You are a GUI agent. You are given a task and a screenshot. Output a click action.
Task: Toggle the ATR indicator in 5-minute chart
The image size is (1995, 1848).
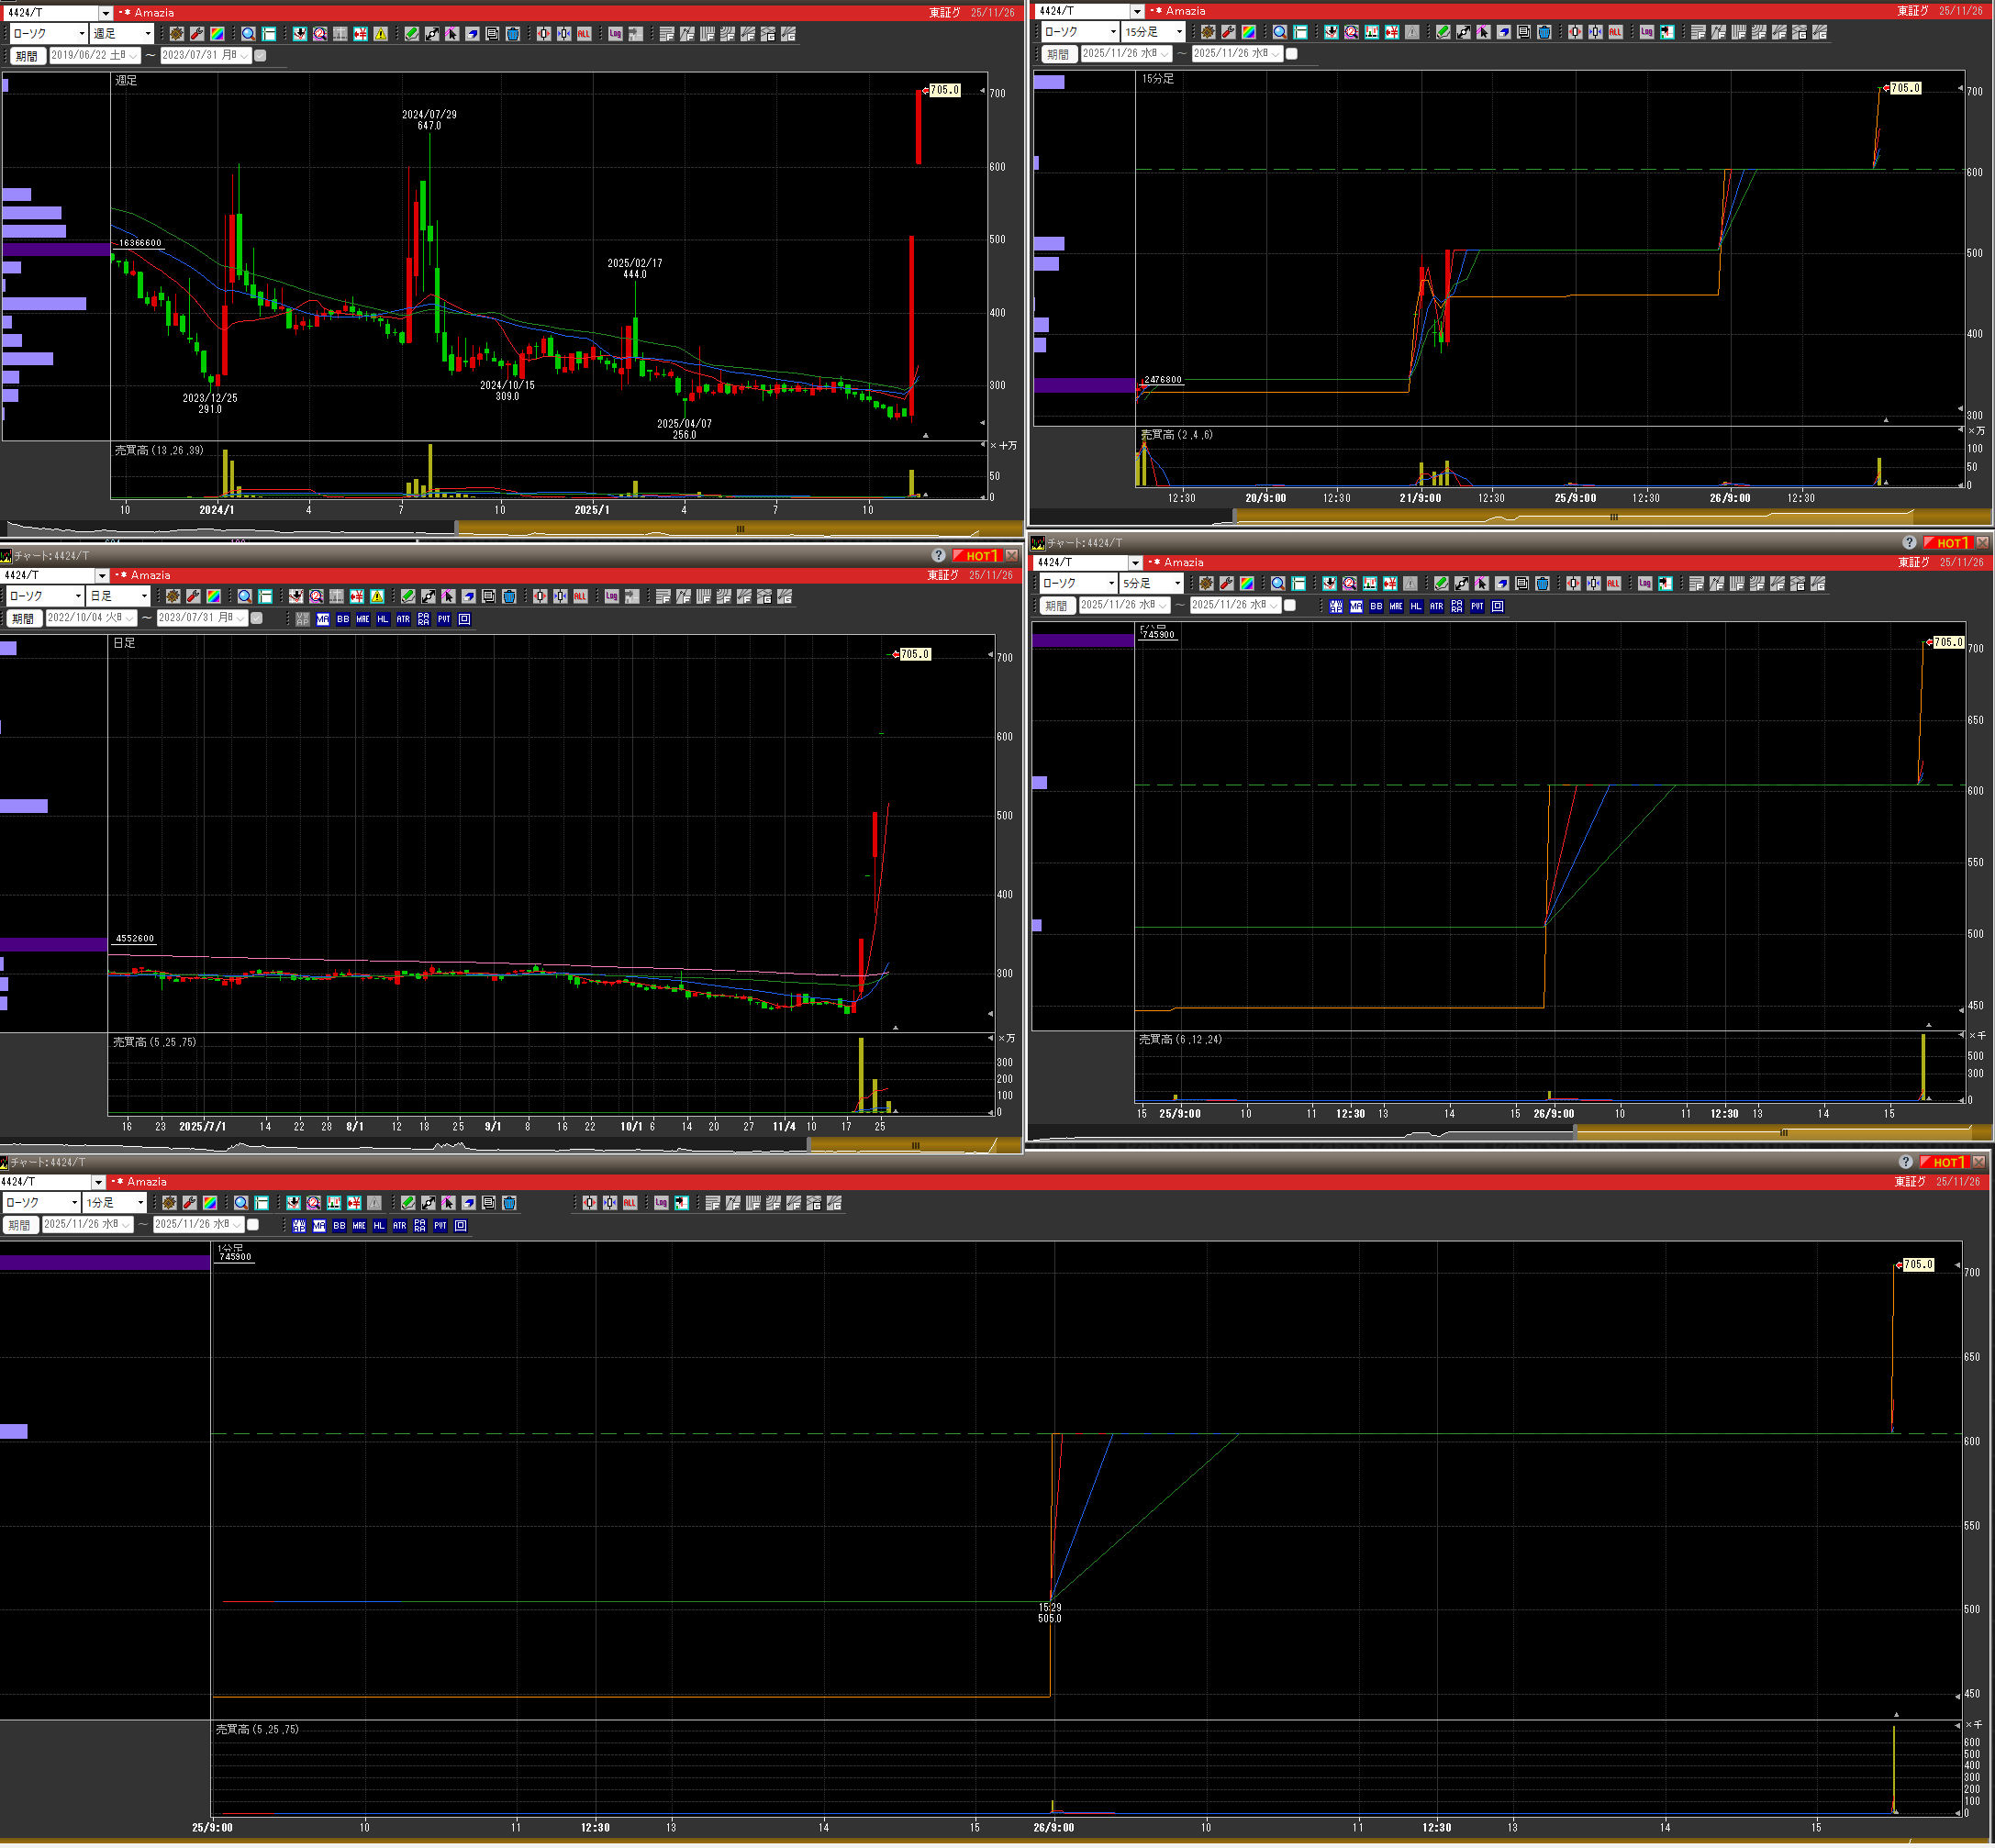coord(1436,606)
